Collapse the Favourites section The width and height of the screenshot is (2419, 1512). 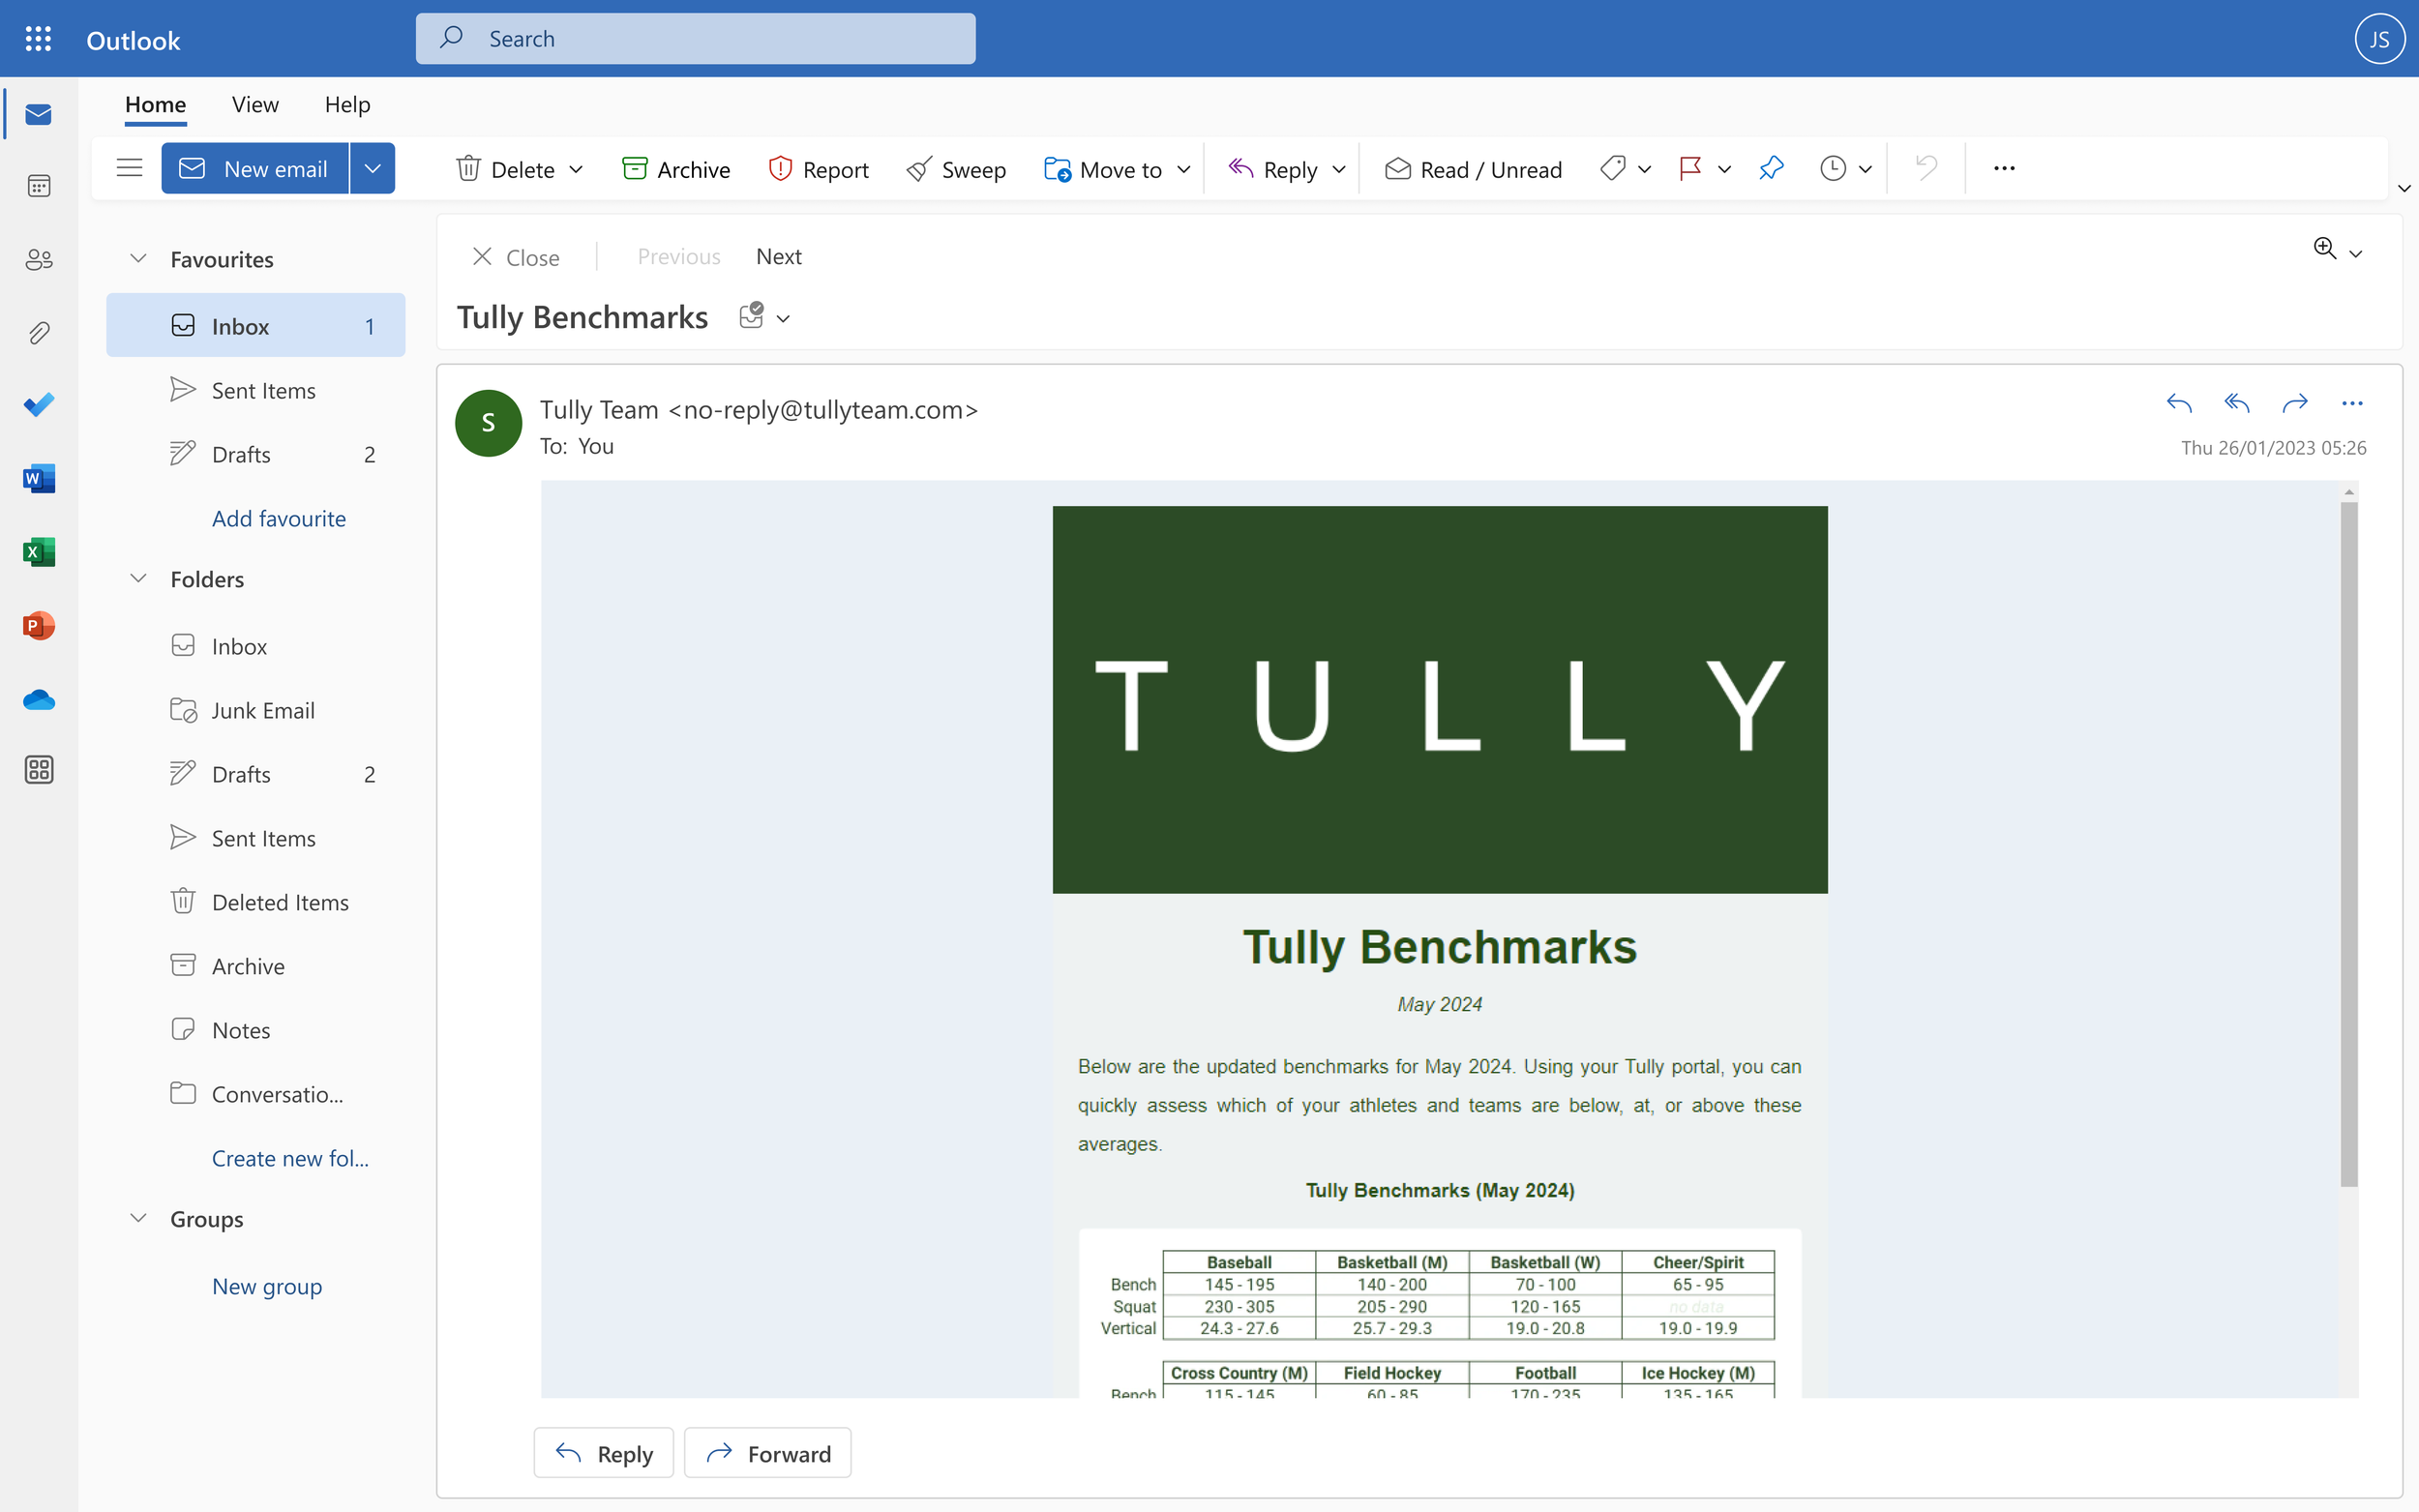(137, 258)
